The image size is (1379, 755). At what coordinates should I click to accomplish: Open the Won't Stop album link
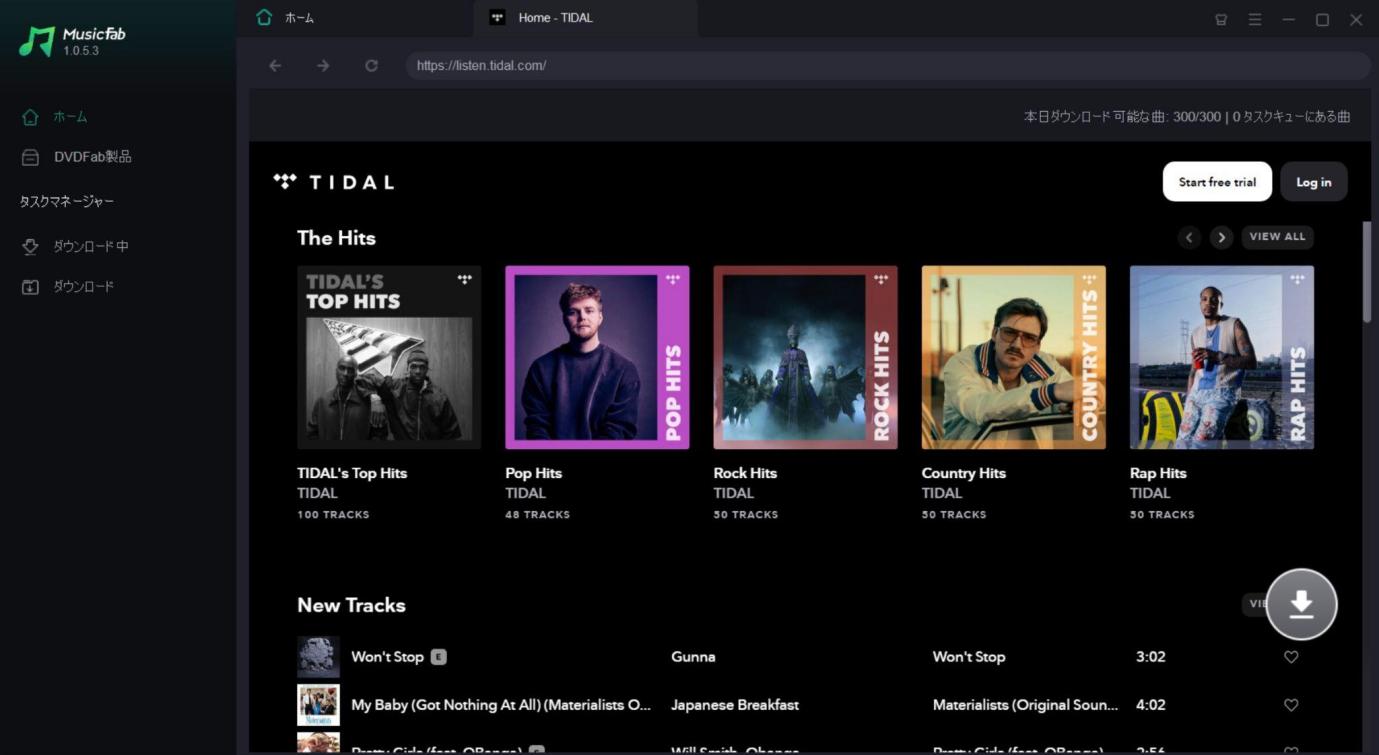click(x=969, y=657)
